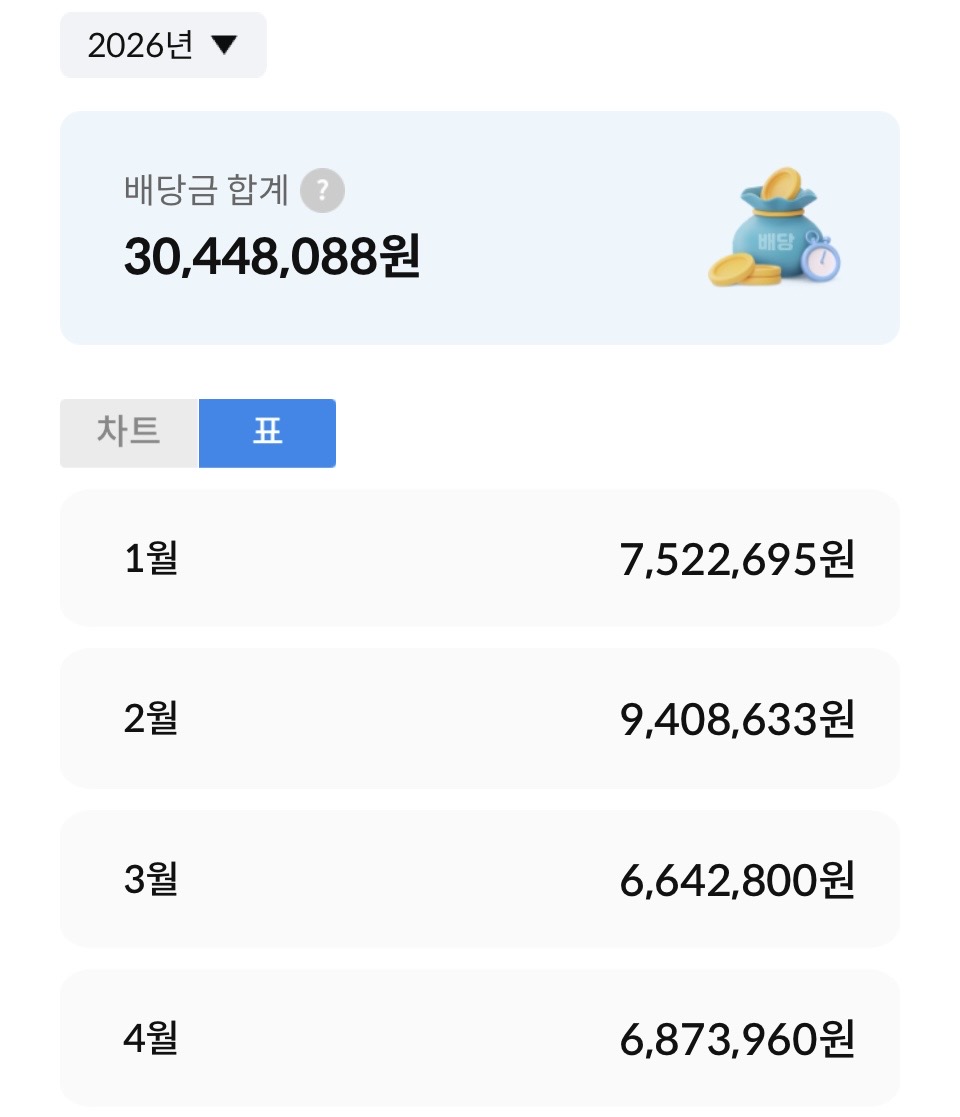Open the 2026년 year dropdown
The height and width of the screenshot is (1117, 960).
pyautogui.click(x=163, y=45)
